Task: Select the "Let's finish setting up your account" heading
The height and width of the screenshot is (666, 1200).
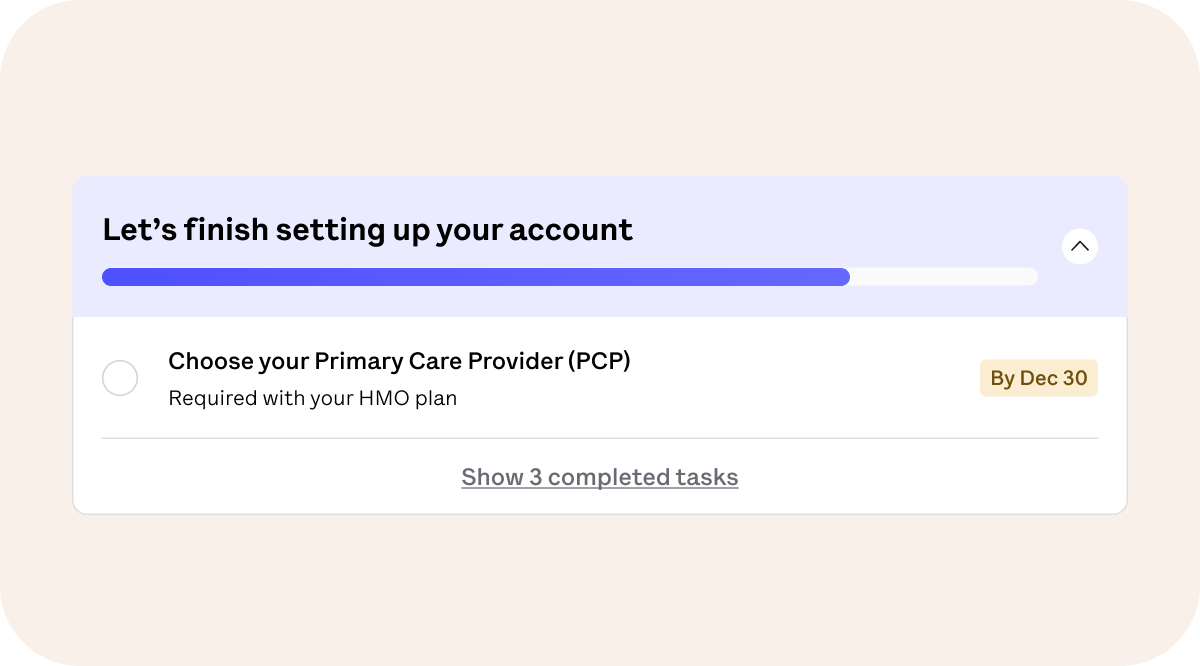Action: 367,230
